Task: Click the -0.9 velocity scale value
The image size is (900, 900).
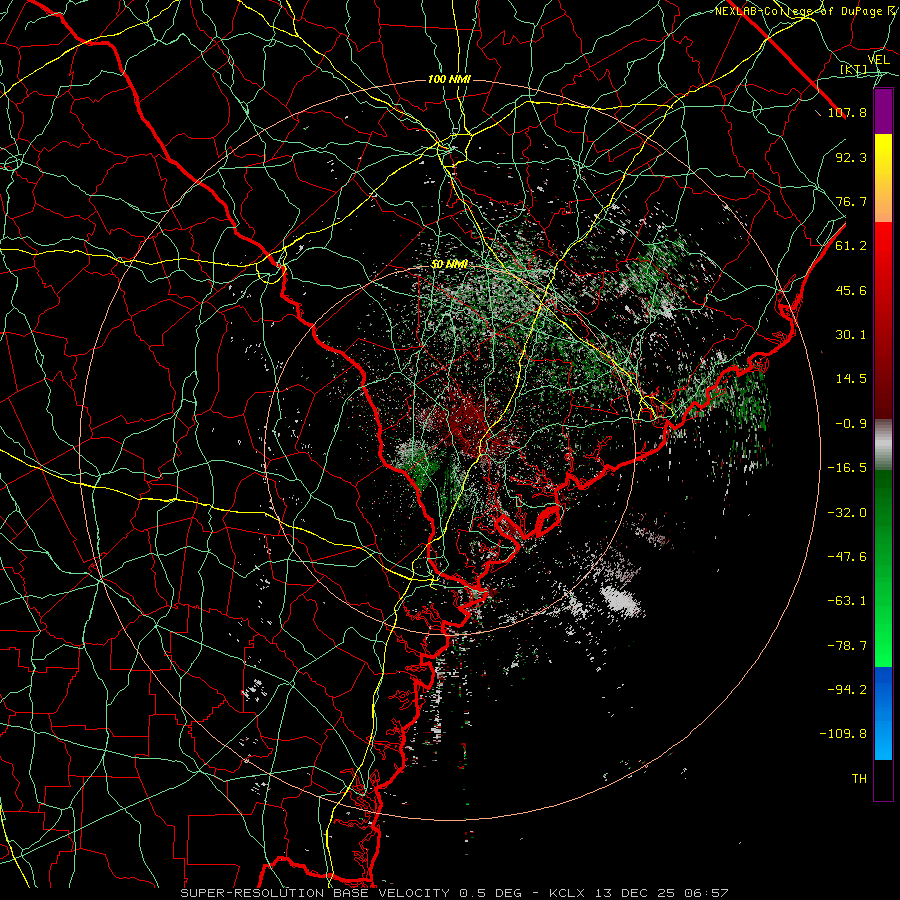Action: click(851, 424)
